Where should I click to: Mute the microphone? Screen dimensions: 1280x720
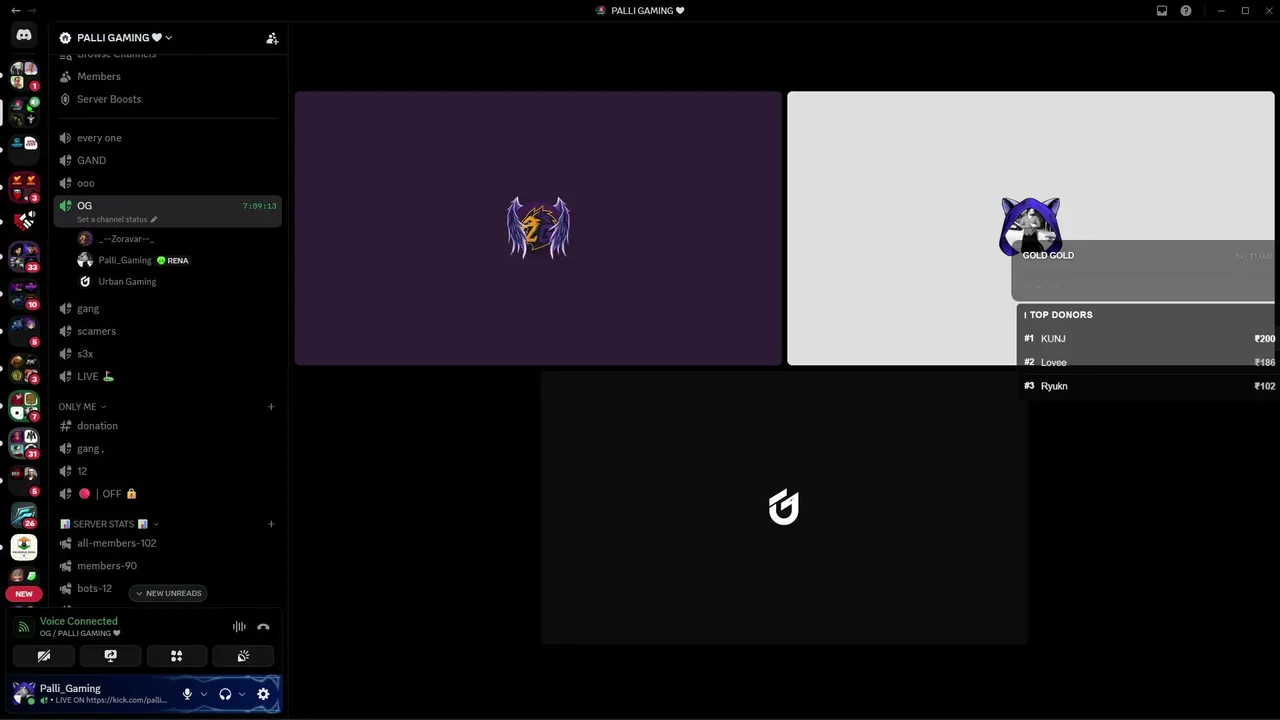point(187,694)
